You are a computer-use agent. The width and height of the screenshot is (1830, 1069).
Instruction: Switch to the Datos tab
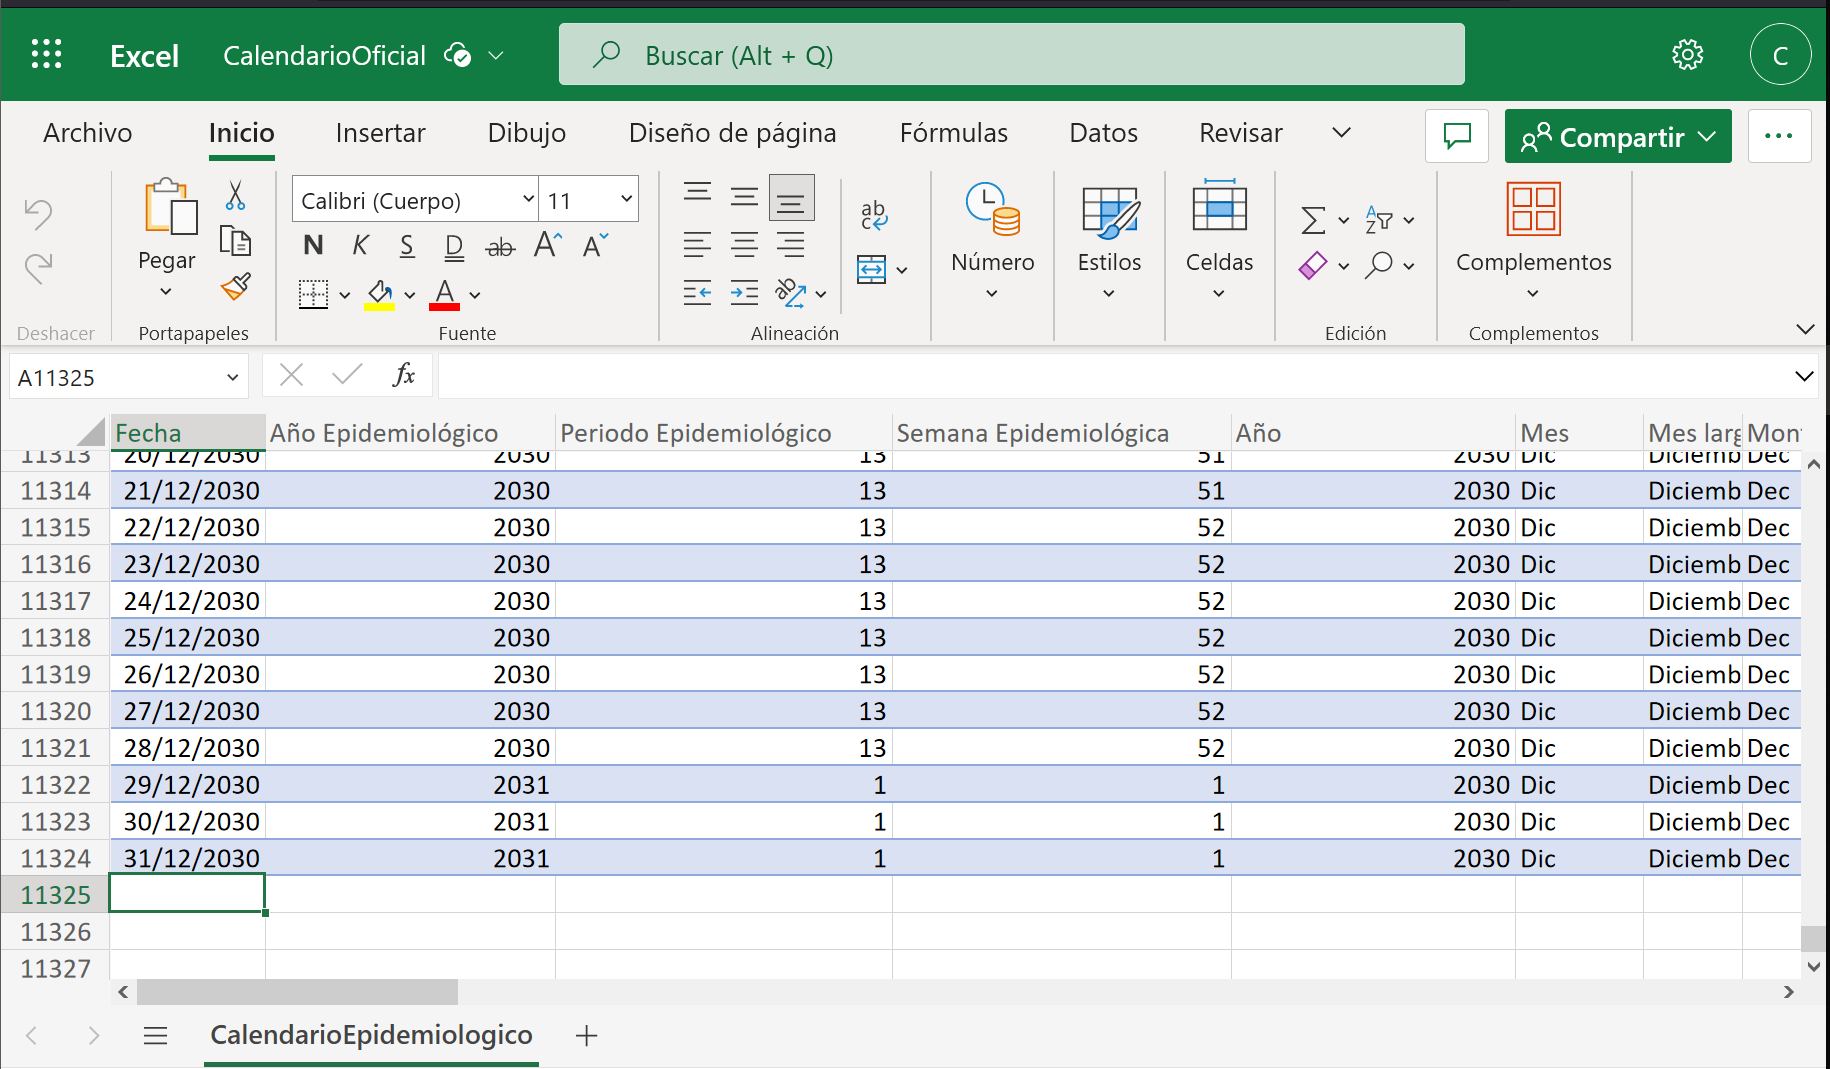point(1104,133)
